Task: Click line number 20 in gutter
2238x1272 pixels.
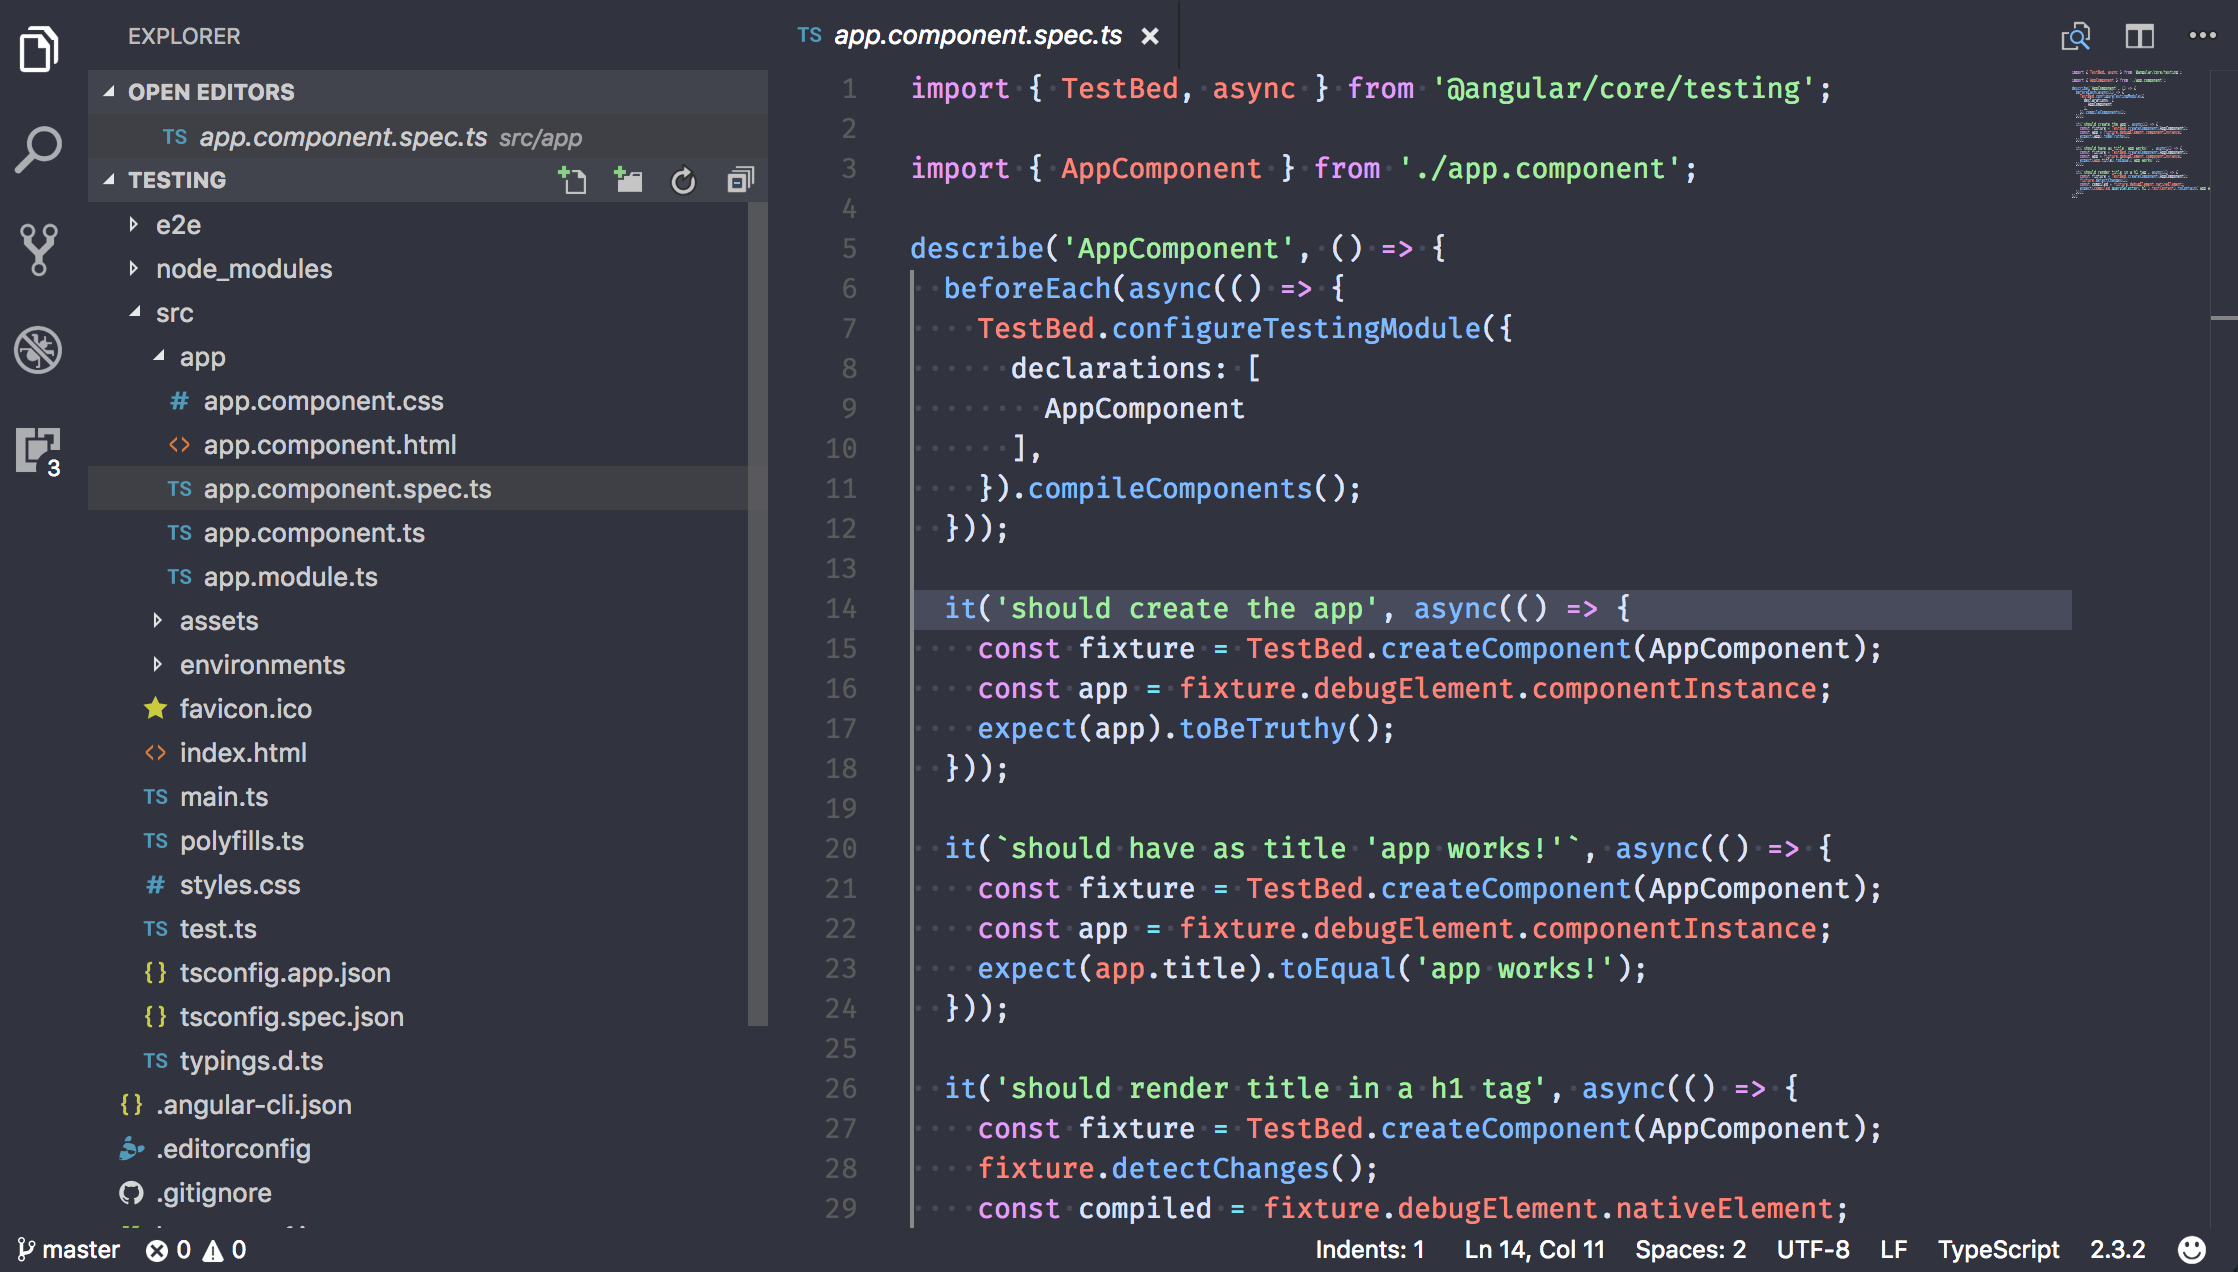Action: [840, 849]
